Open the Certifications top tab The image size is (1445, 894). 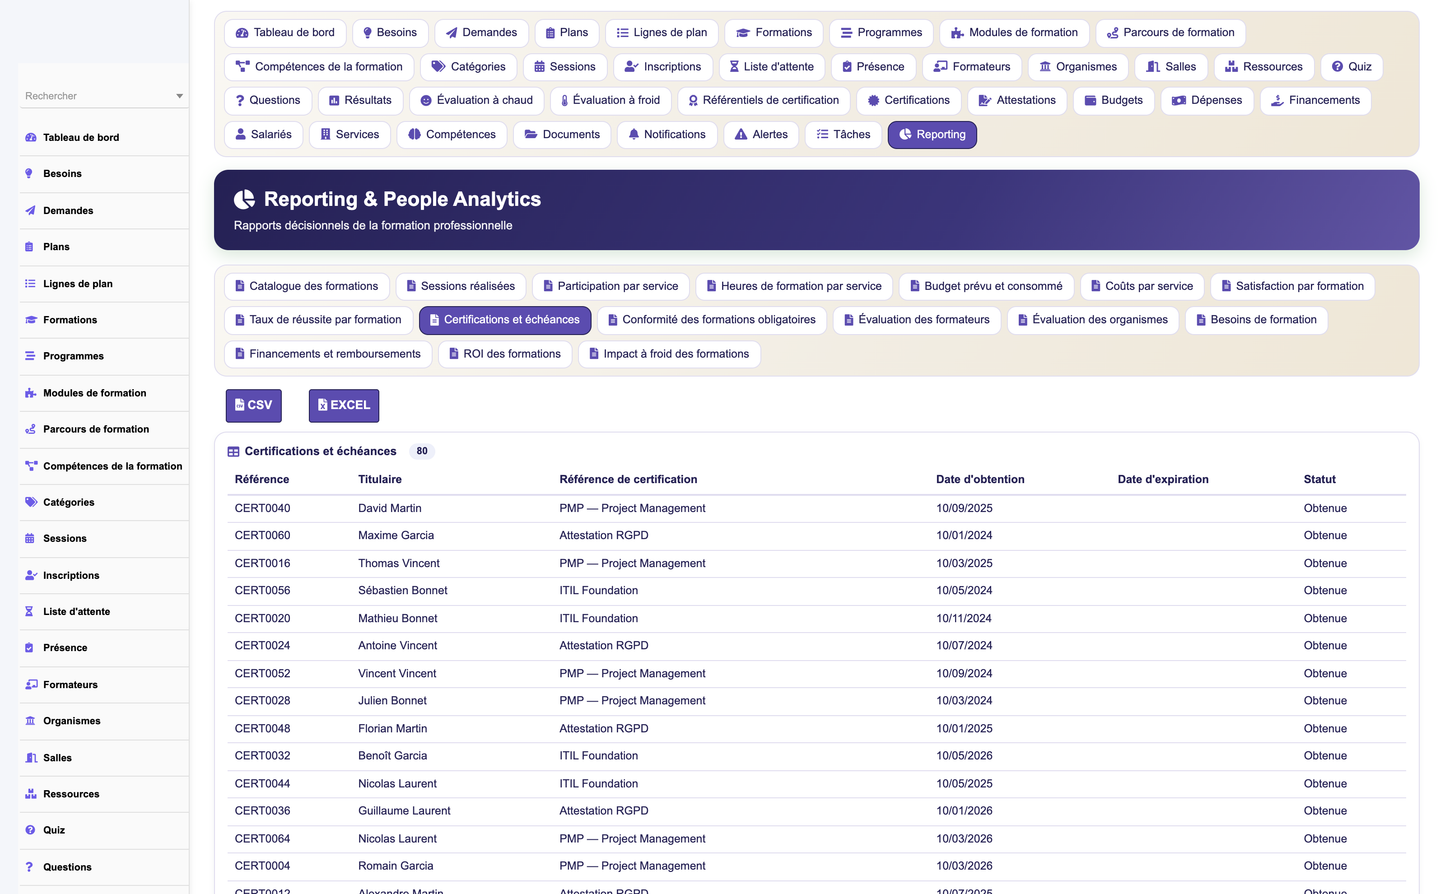pyautogui.click(x=908, y=101)
